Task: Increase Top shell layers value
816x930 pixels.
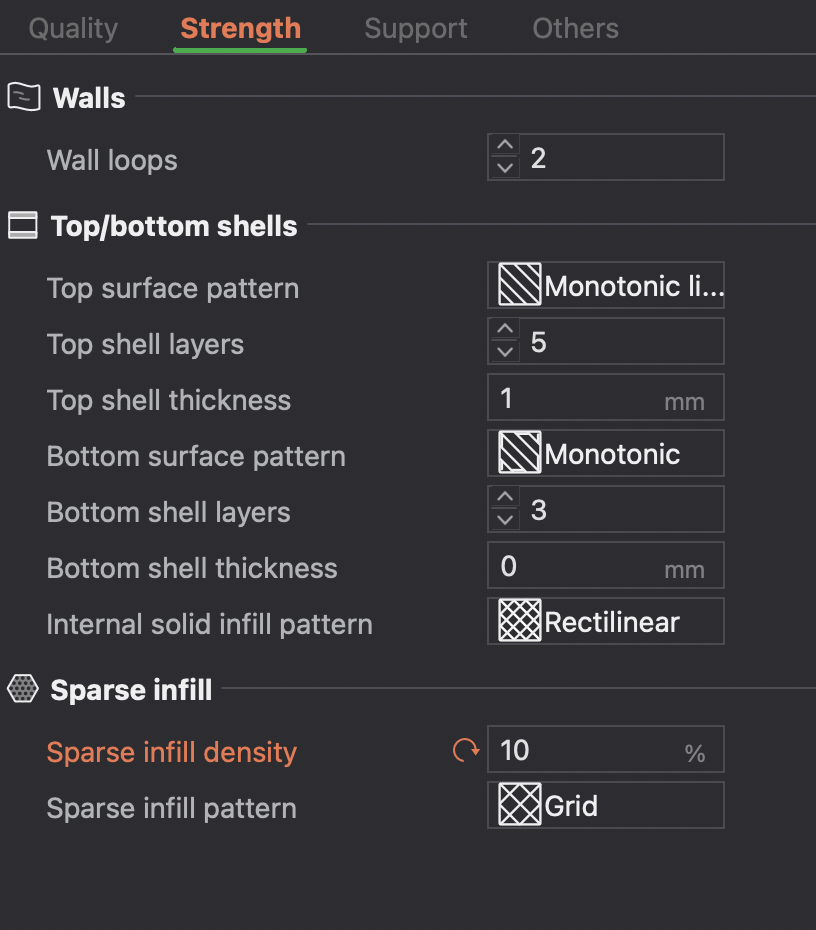Action: [506, 330]
